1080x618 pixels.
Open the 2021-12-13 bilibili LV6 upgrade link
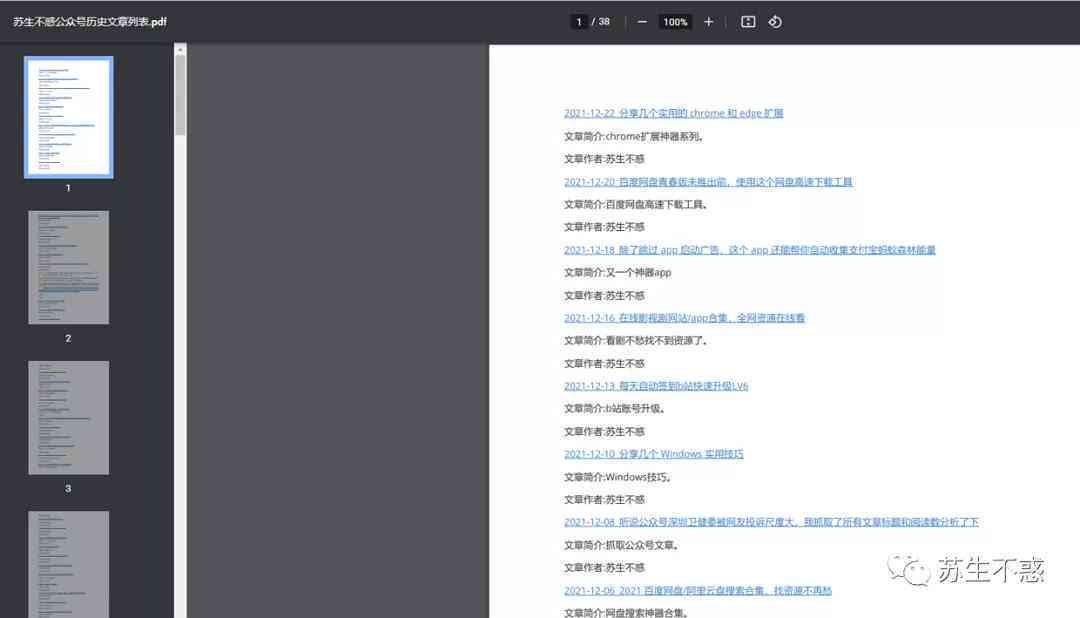point(656,386)
